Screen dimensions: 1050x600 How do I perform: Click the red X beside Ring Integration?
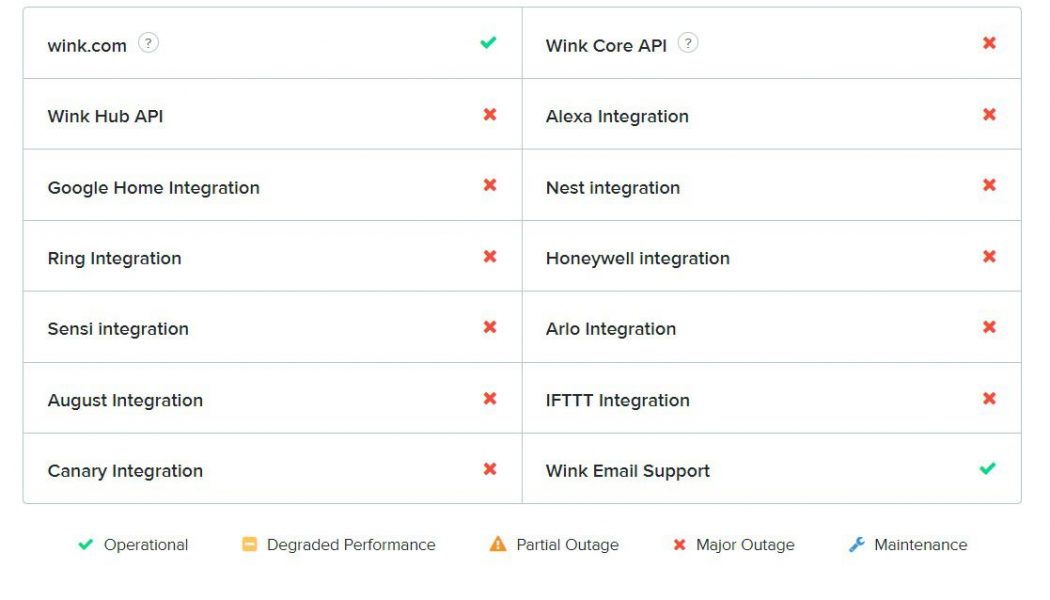(x=488, y=256)
